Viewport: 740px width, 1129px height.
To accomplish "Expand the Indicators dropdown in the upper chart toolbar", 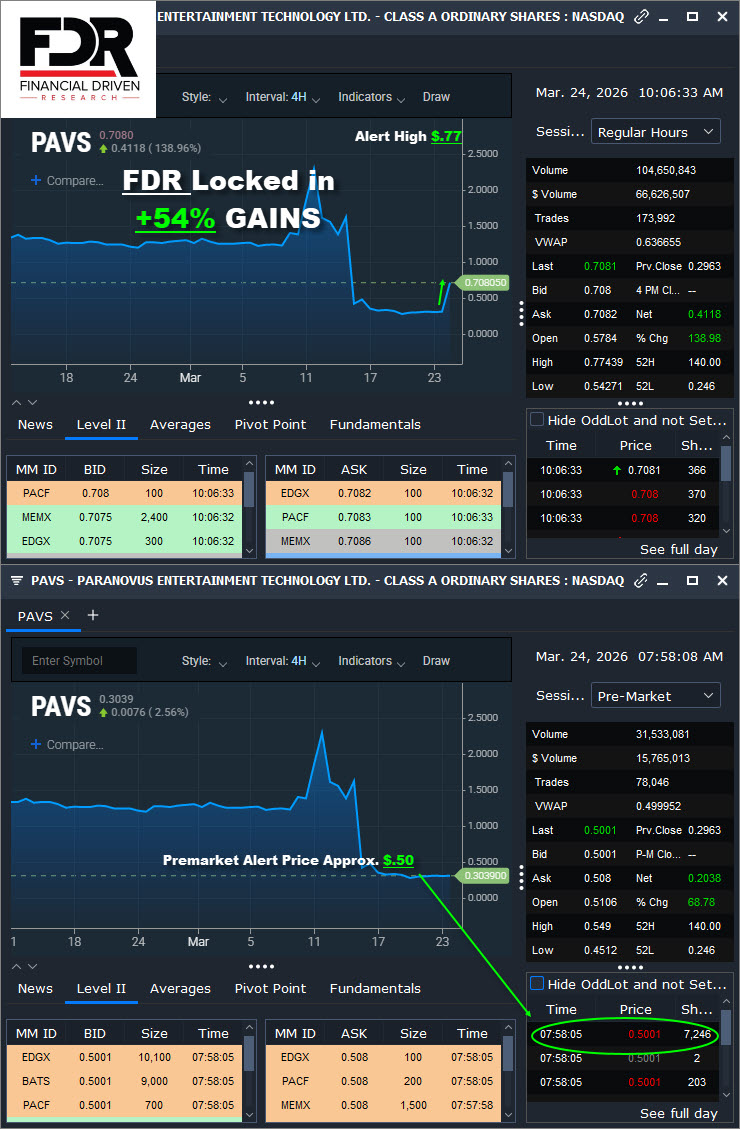I will [372, 97].
